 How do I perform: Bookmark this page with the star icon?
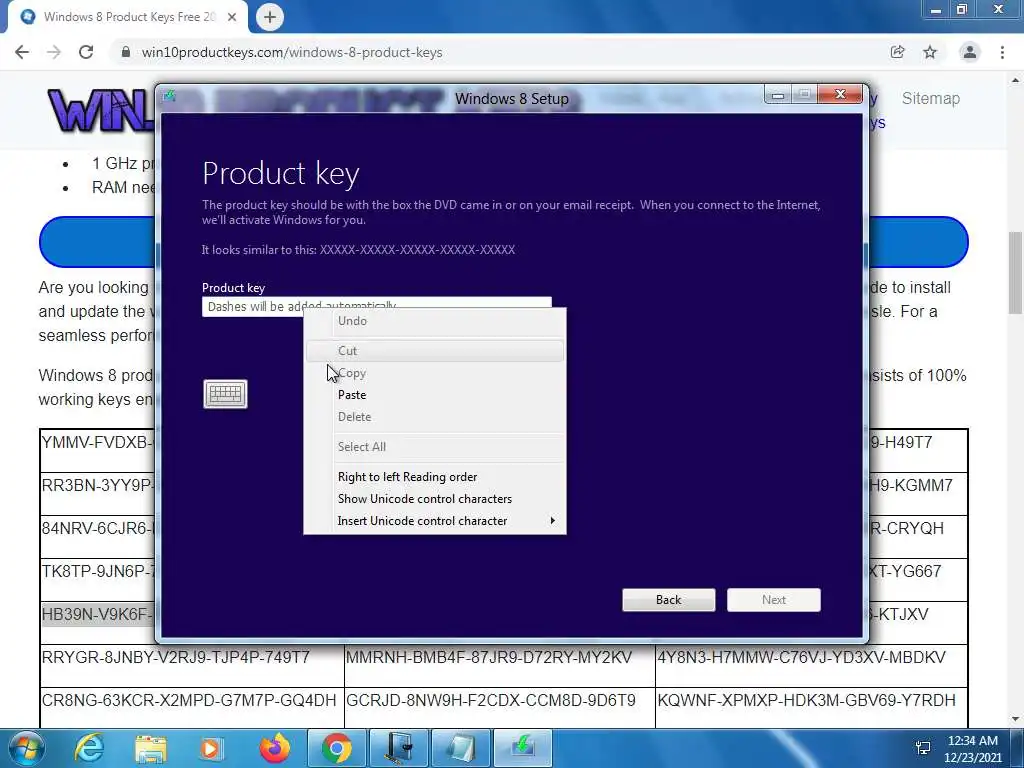930,52
